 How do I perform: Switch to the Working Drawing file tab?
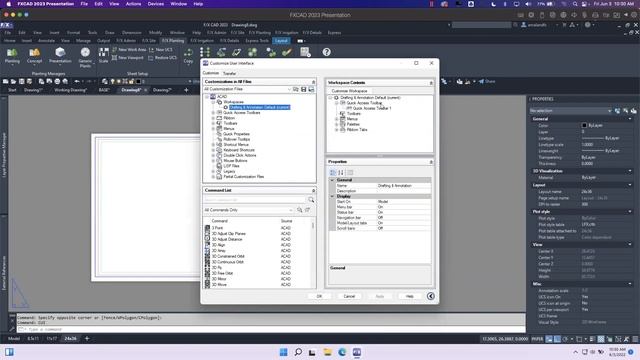click(71, 90)
